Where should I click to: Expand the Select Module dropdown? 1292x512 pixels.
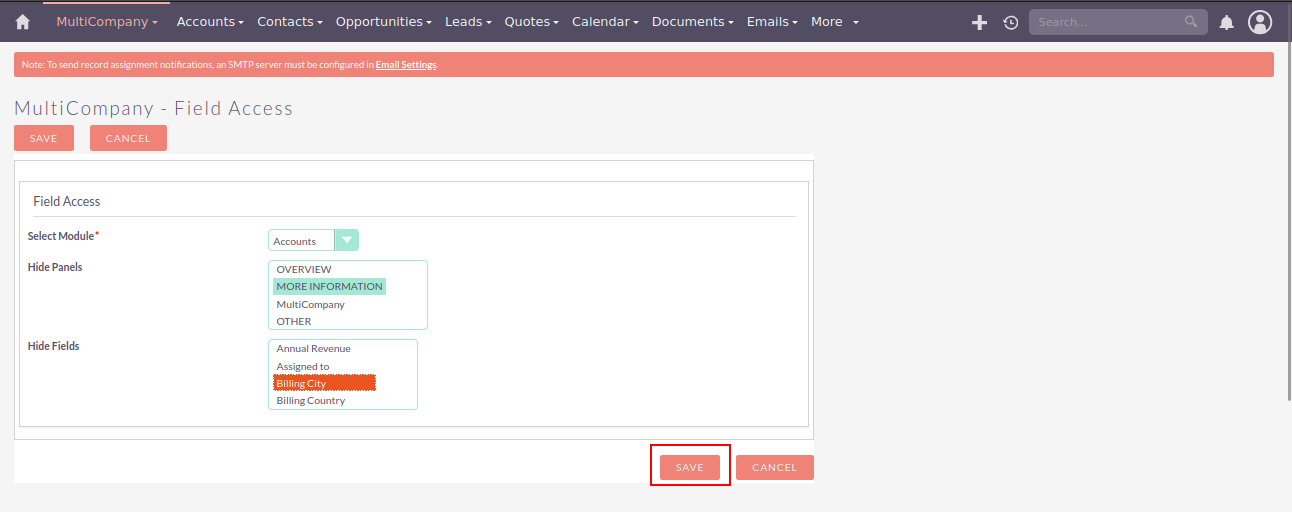click(x=346, y=240)
